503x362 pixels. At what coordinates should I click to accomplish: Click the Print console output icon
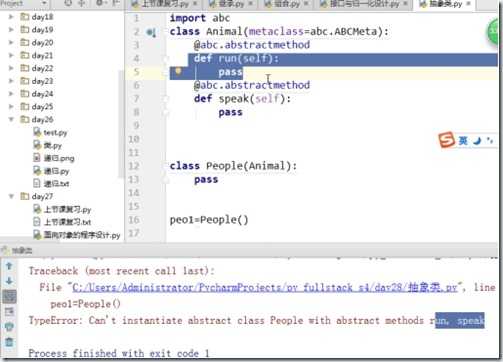click(9, 326)
